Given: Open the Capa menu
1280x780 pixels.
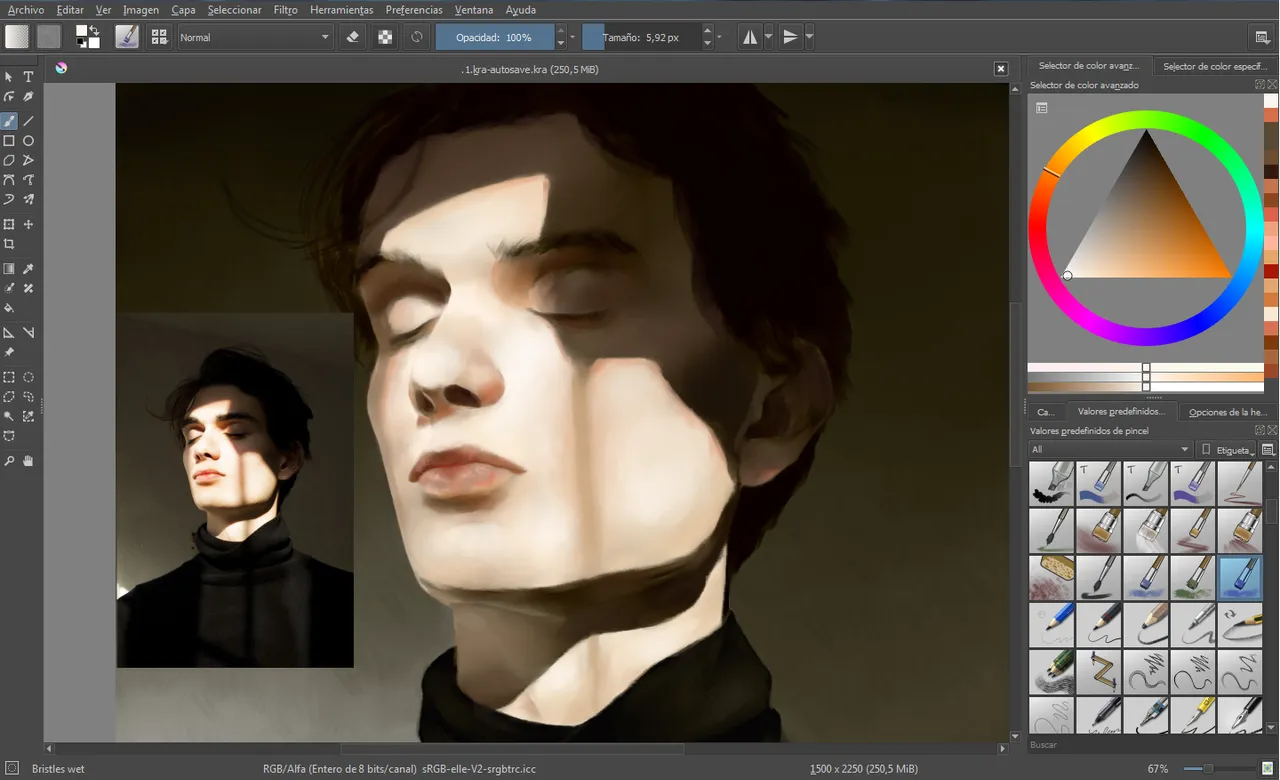Looking at the screenshot, I should 183,9.
